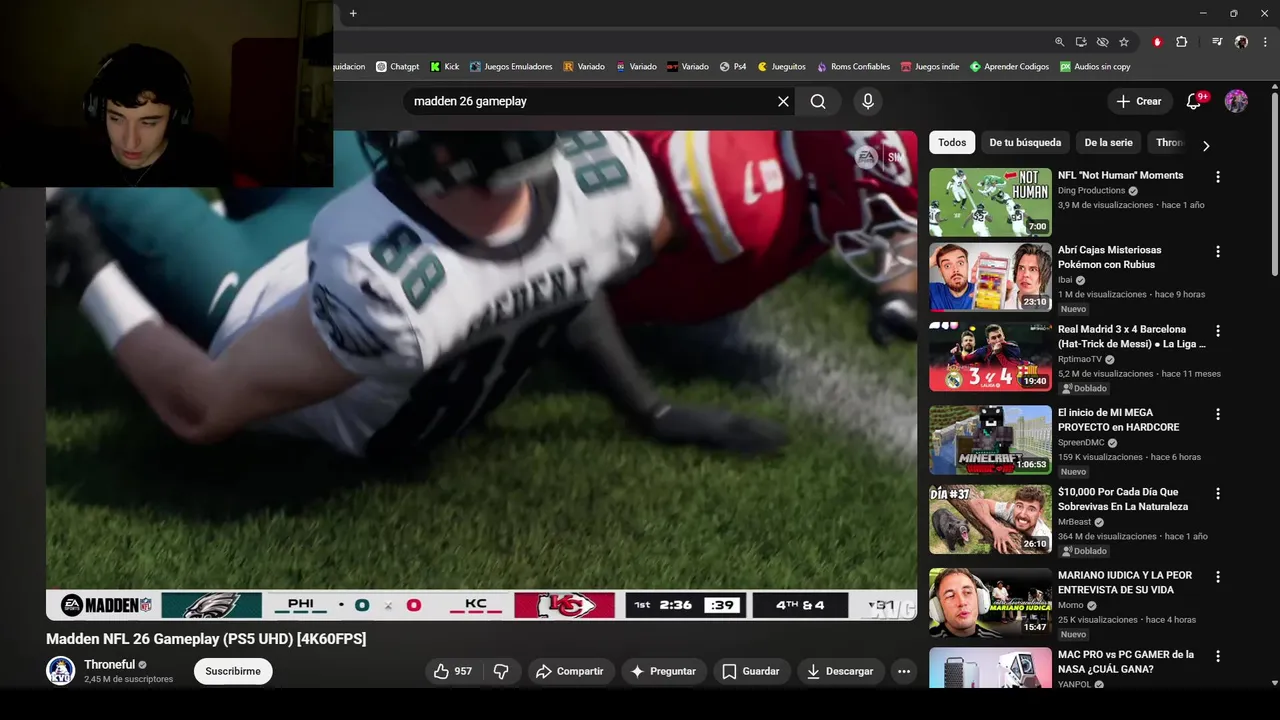The image size is (1280, 720).
Task: Open a new browser tab with plus
Action: (353, 13)
